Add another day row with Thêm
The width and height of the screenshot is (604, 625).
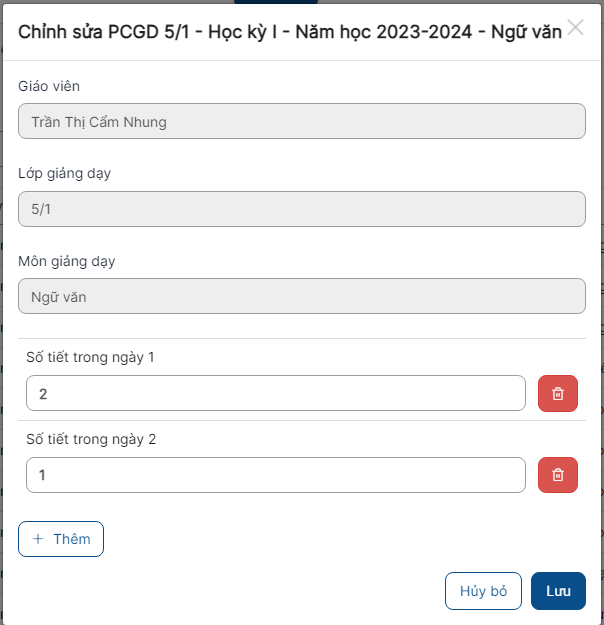pos(61,539)
